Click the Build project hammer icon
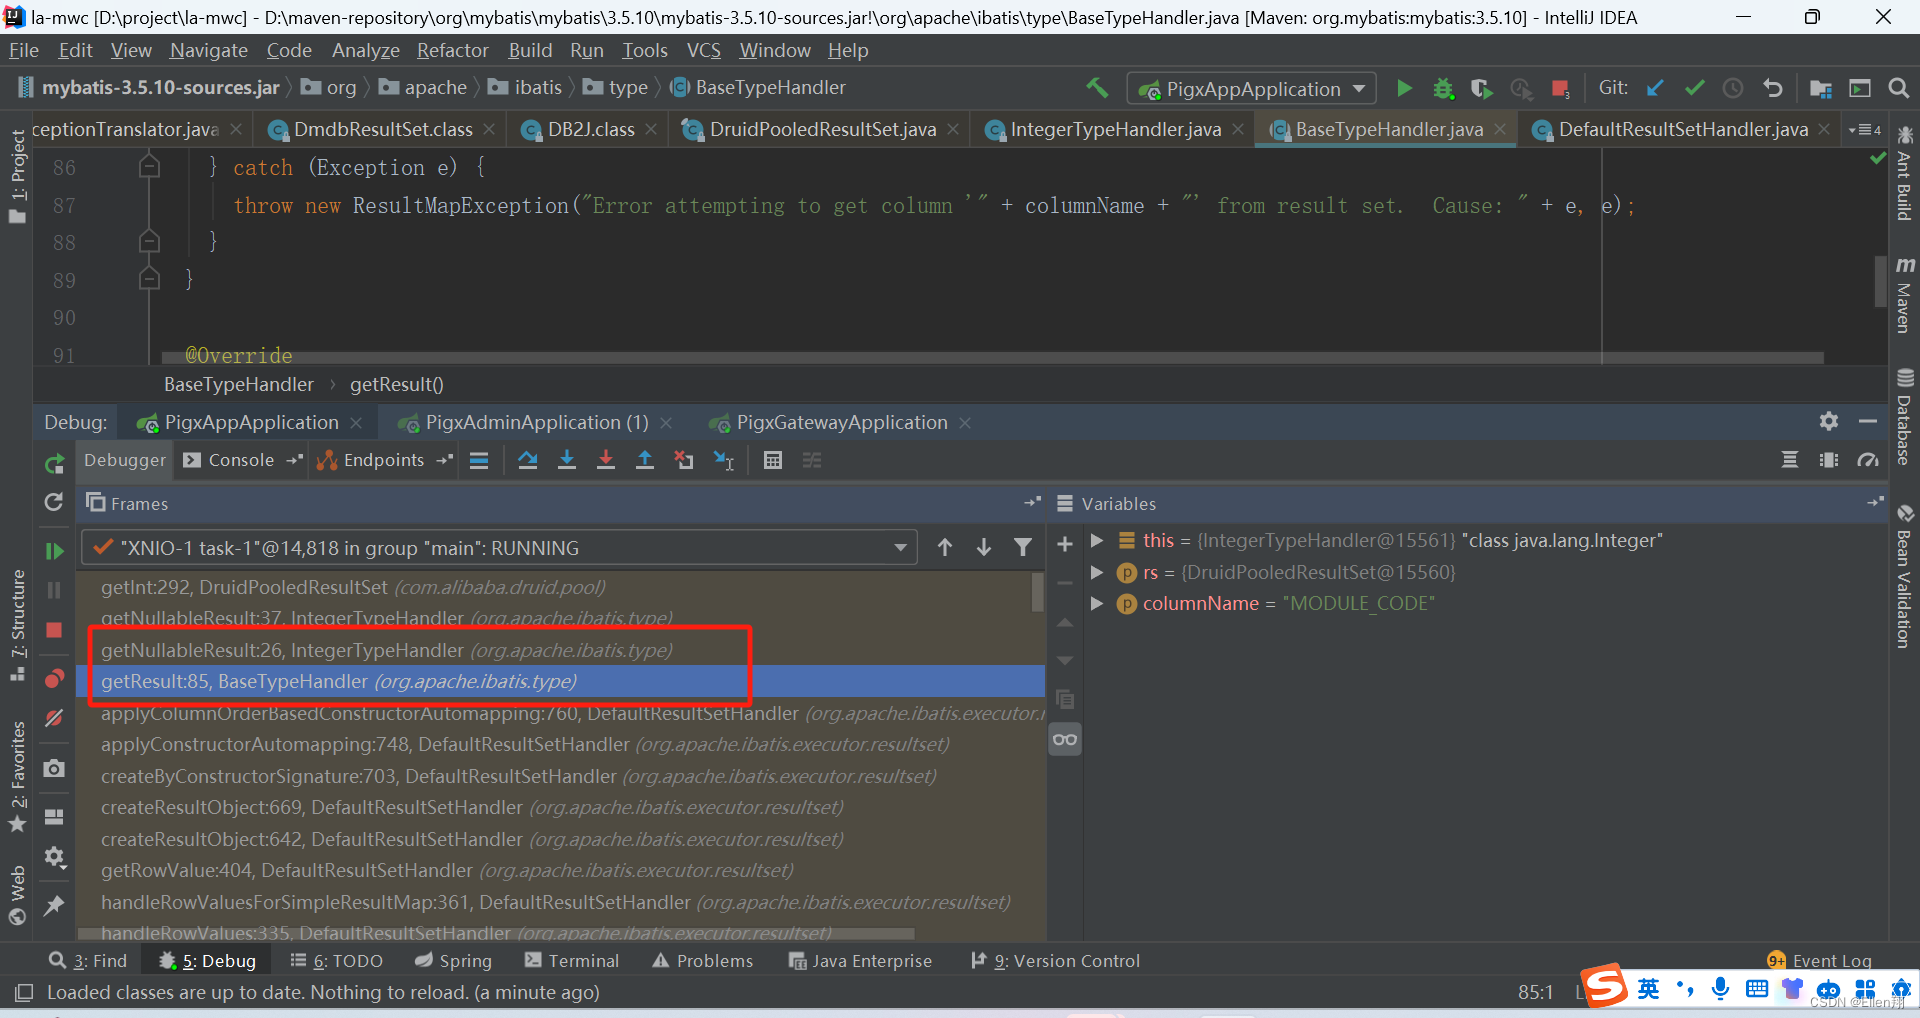 [x=1097, y=88]
